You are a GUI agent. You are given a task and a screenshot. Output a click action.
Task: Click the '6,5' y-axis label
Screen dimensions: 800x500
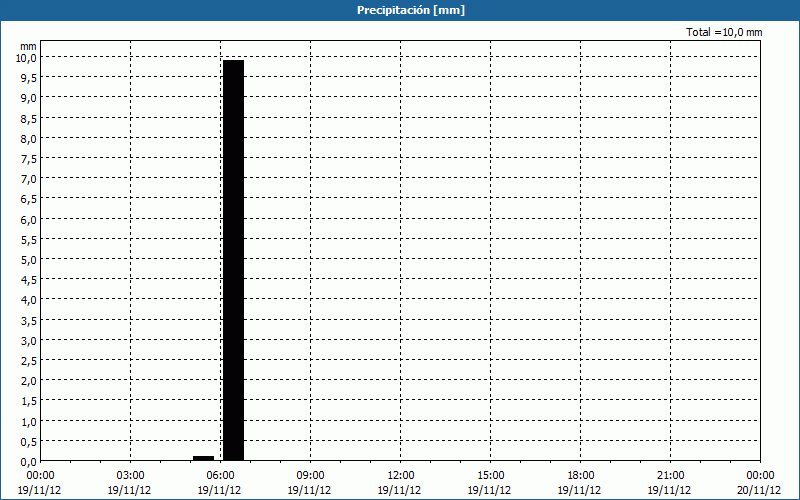pyautogui.click(x=29, y=199)
